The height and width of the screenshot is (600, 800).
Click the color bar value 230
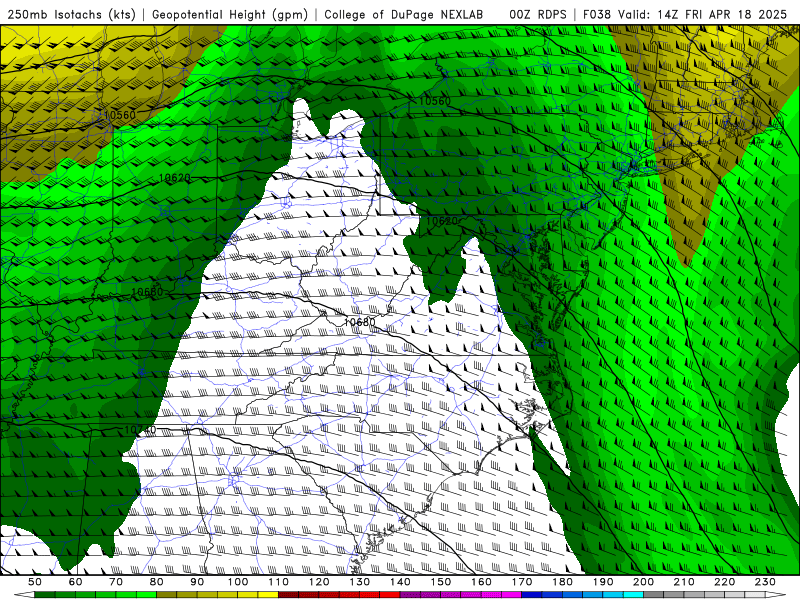tap(765, 582)
